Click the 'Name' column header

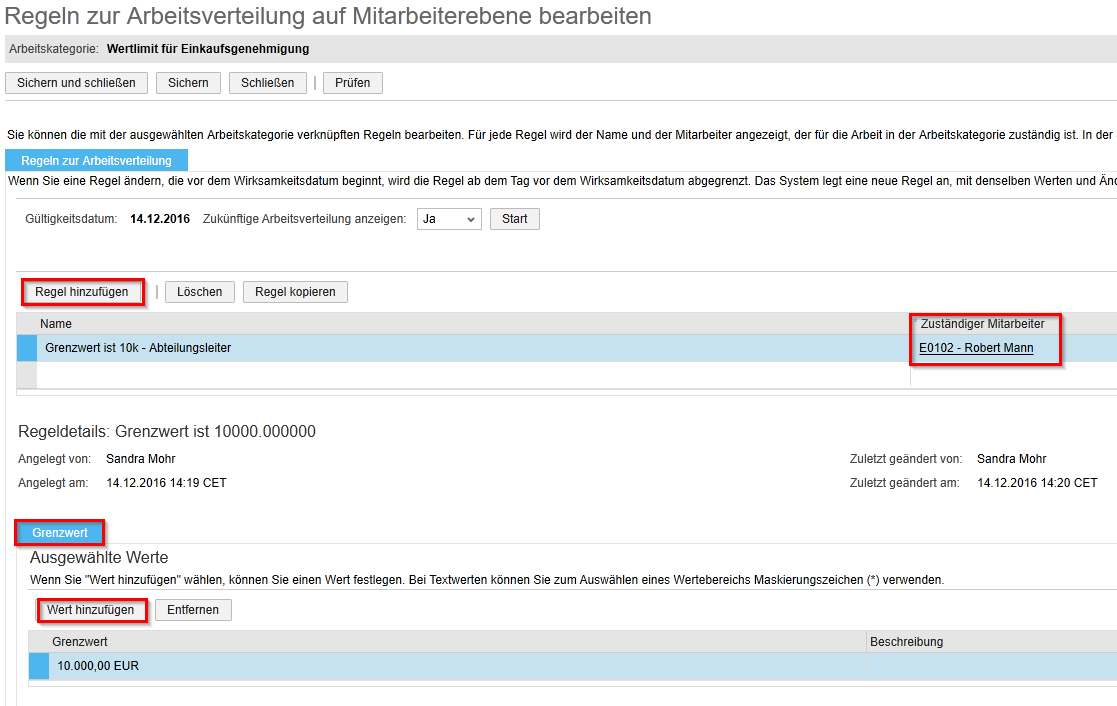pyautogui.click(x=56, y=324)
